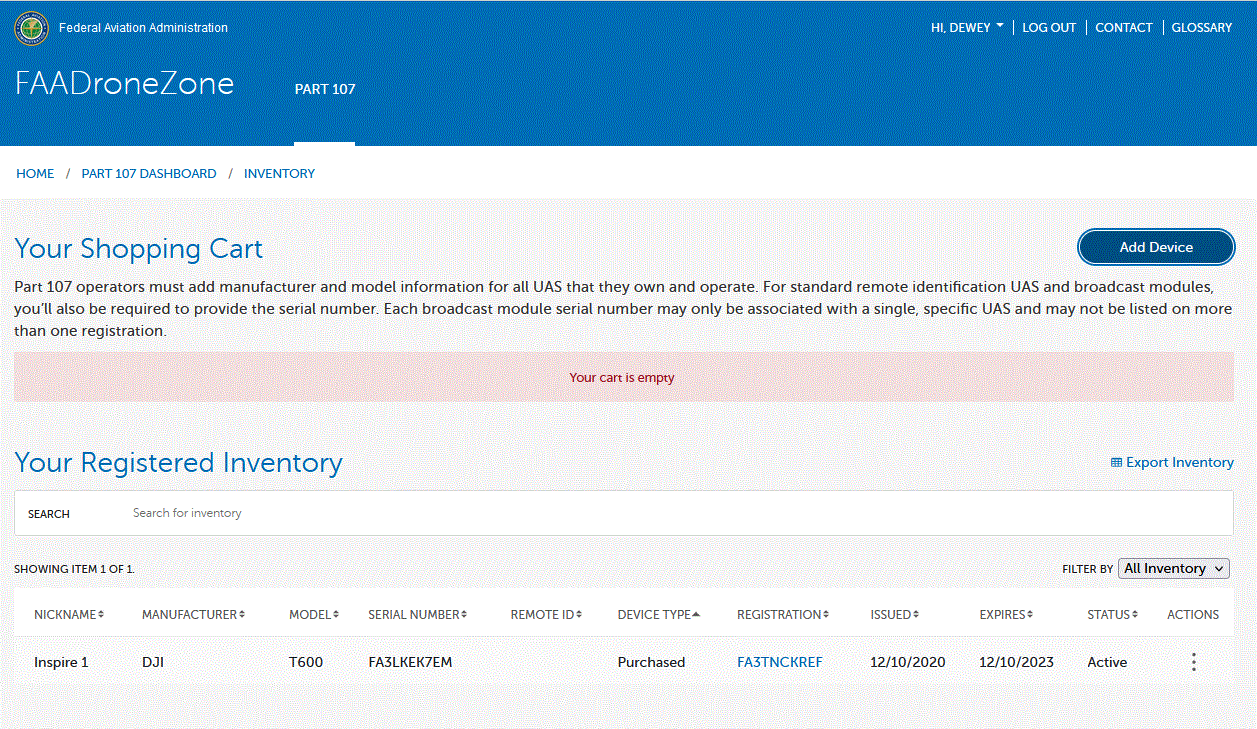Open the Hi, Dewey user dropdown
1257x729 pixels.
point(967,28)
